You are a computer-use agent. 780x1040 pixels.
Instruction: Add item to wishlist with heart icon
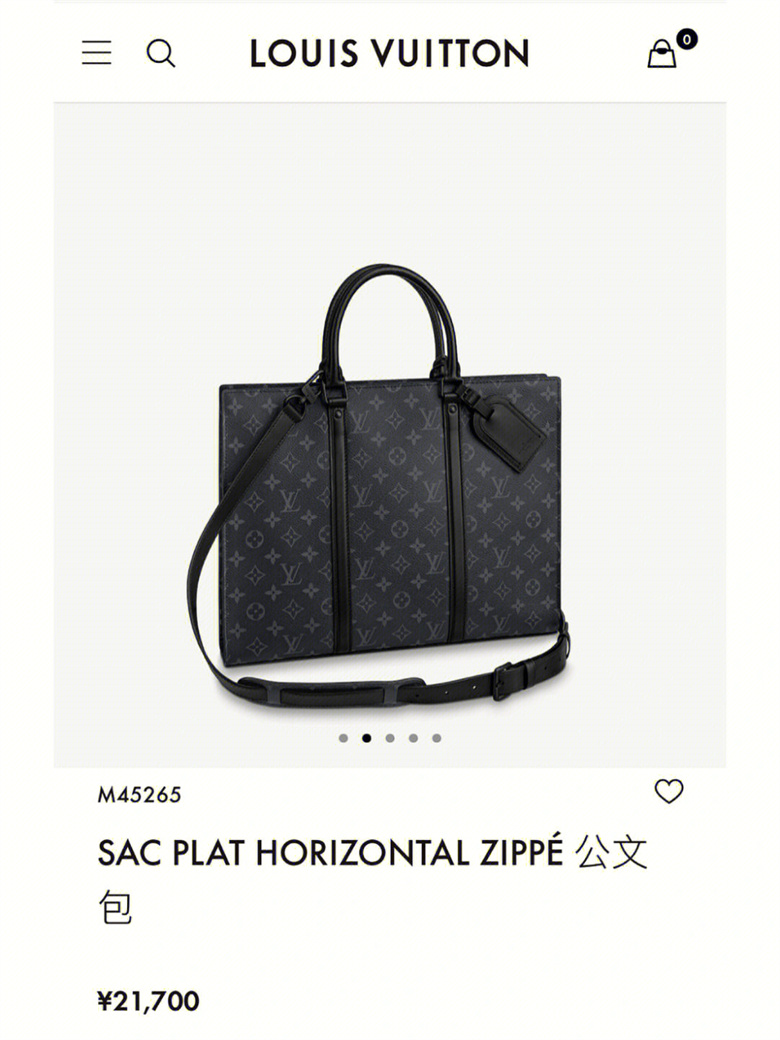[669, 791]
